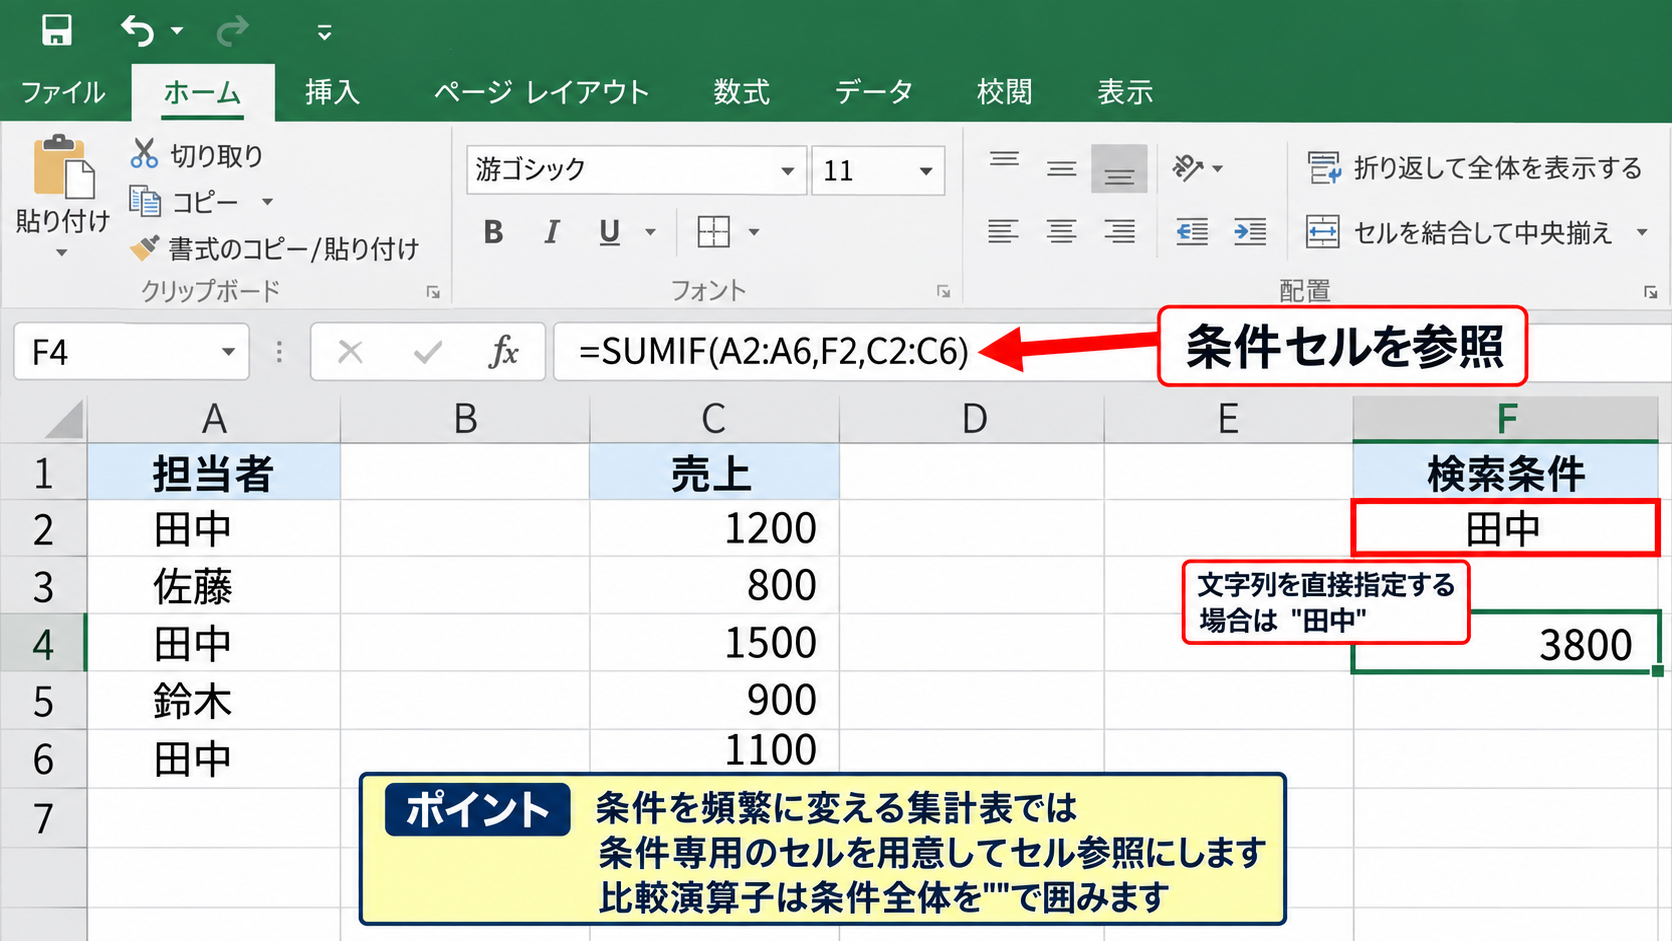1672x941 pixels.
Task: Click the Undo arrow icon
Action: [137, 31]
